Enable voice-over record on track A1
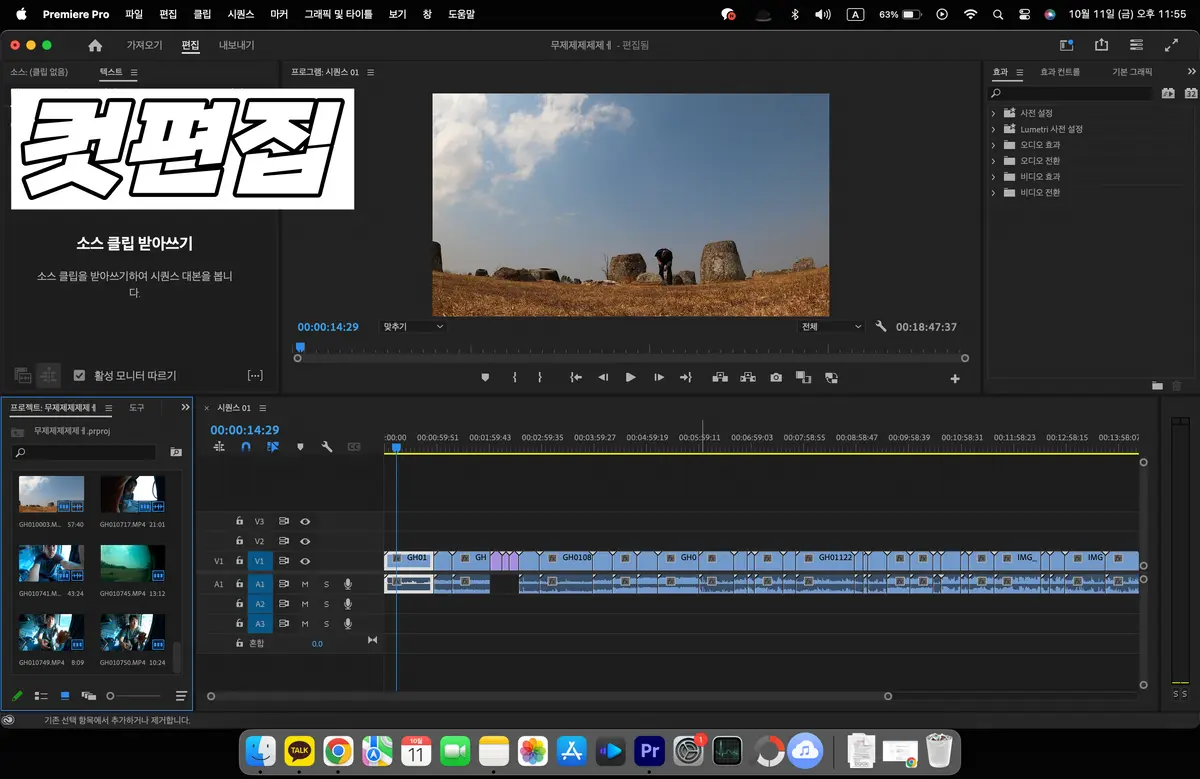Image resolution: width=1200 pixels, height=779 pixels. [348, 584]
